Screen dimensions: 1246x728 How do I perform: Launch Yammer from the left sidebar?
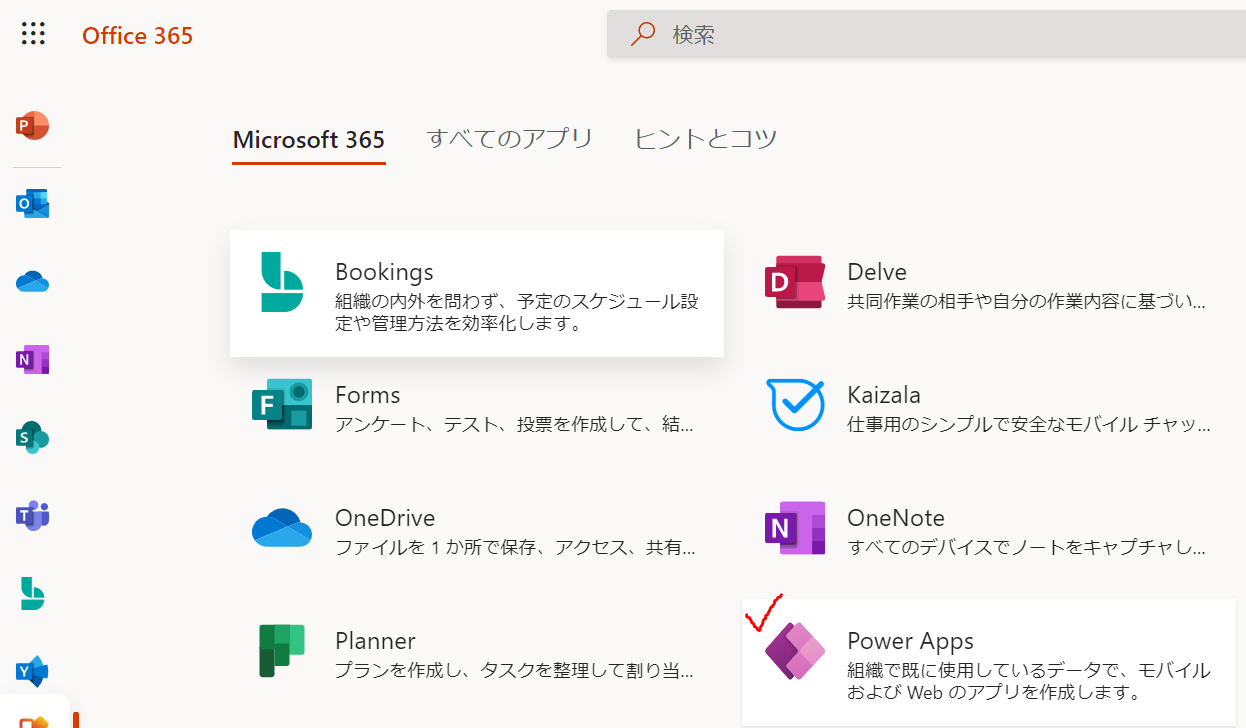pyautogui.click(x=33, y=672)
